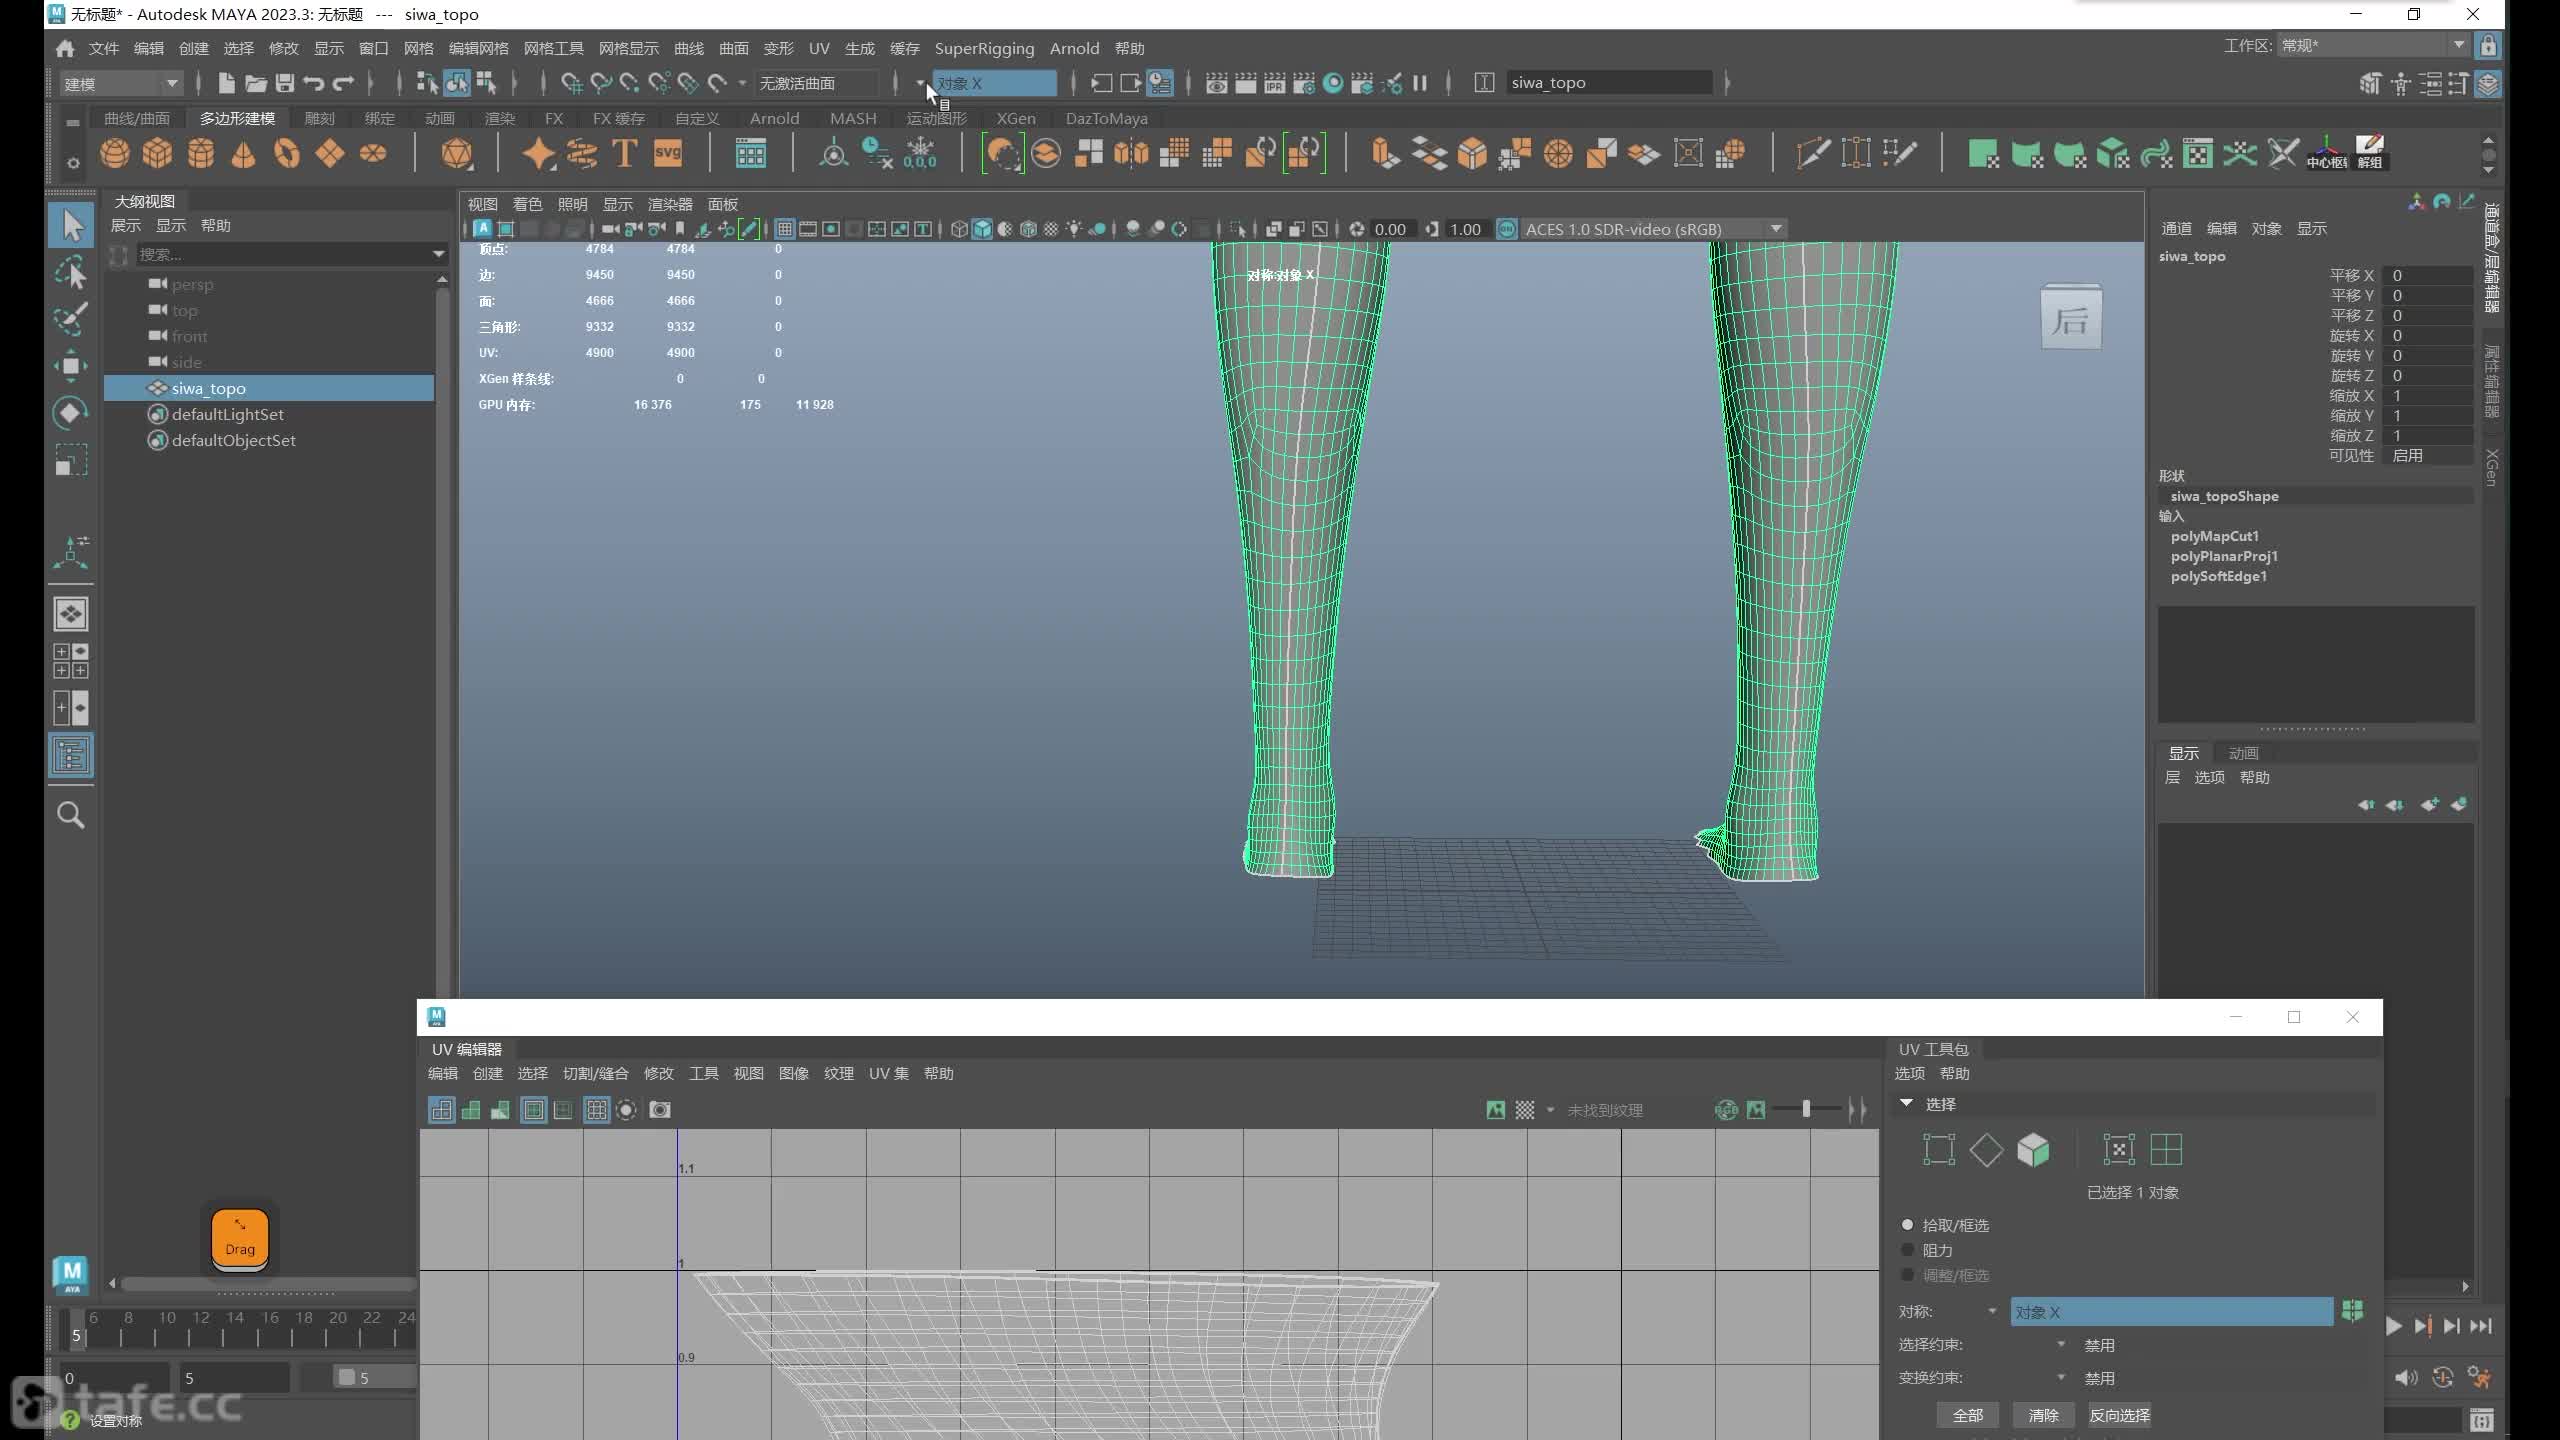
Task: Select the arrow Select tool in toolbox
Action: coord(71,224)
